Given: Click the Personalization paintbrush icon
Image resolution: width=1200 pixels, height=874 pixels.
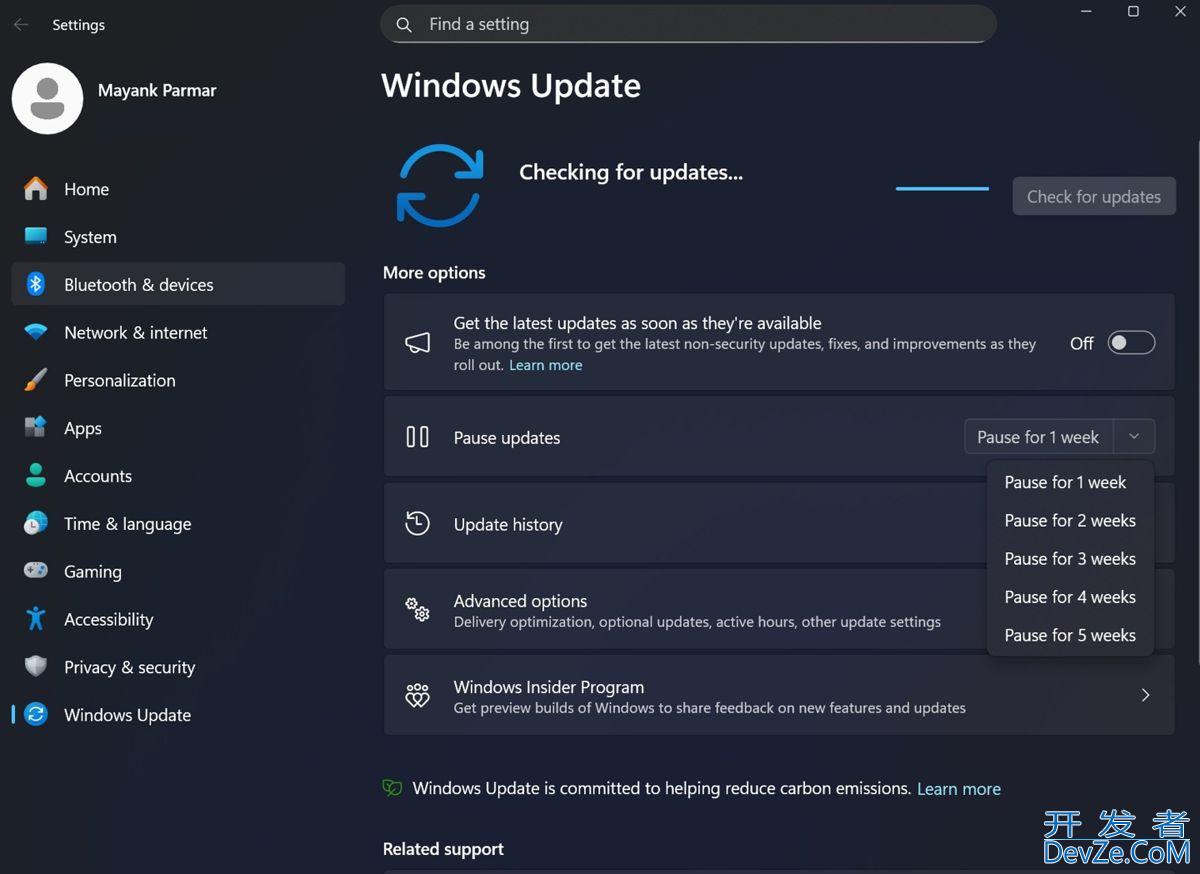Looking at the screenshot, I should (36, 380).
